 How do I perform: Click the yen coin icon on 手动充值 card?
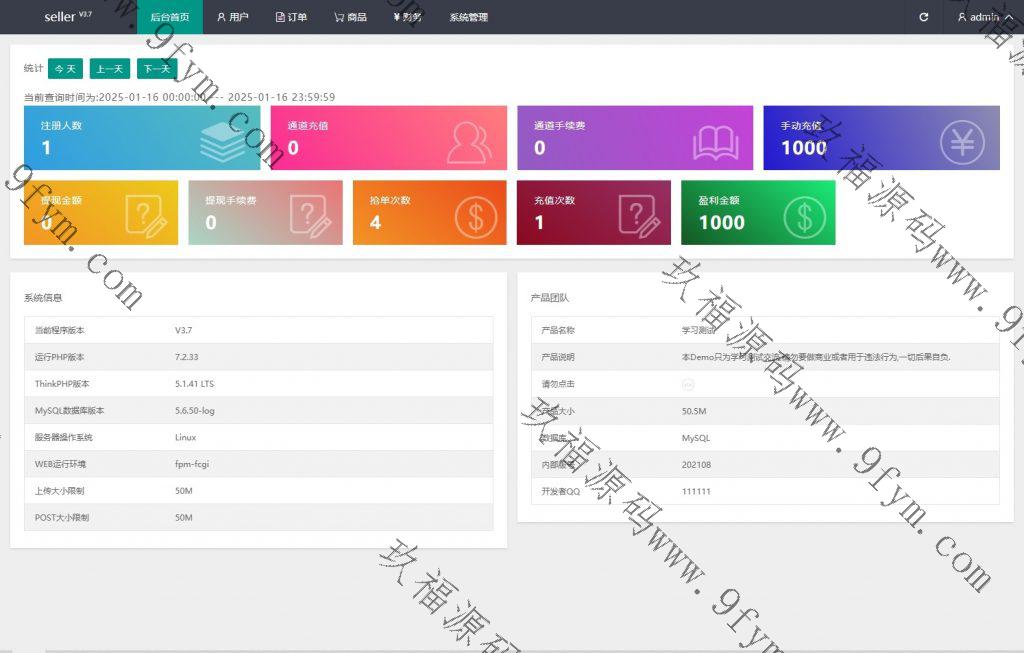pos(961,141)
